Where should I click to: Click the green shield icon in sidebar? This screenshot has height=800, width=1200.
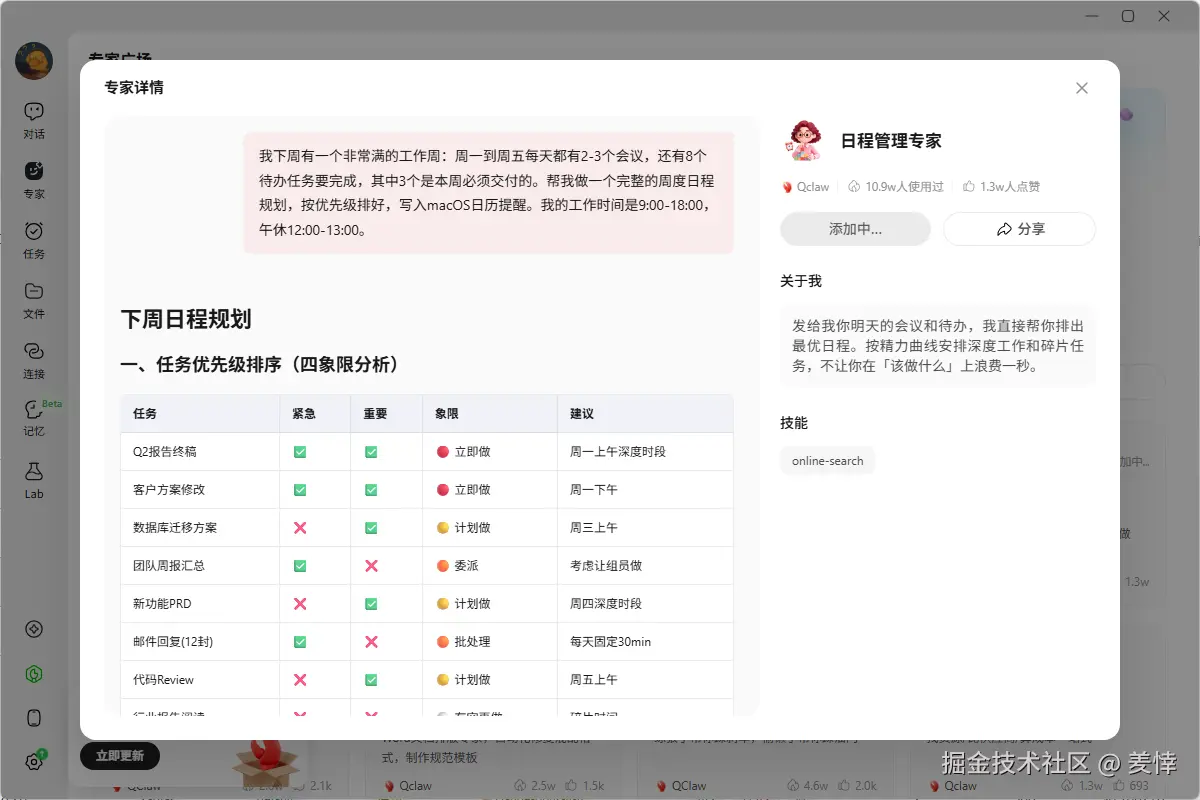click(x=34, y=674)
